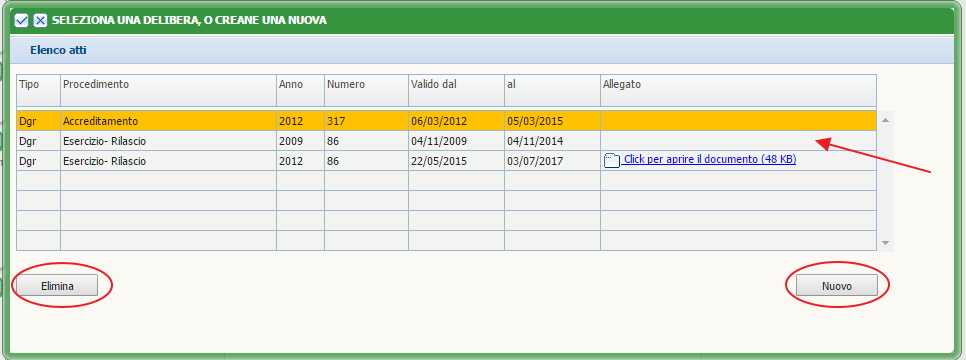Sort by the 'Valido dal' column header

pos(456,91)
